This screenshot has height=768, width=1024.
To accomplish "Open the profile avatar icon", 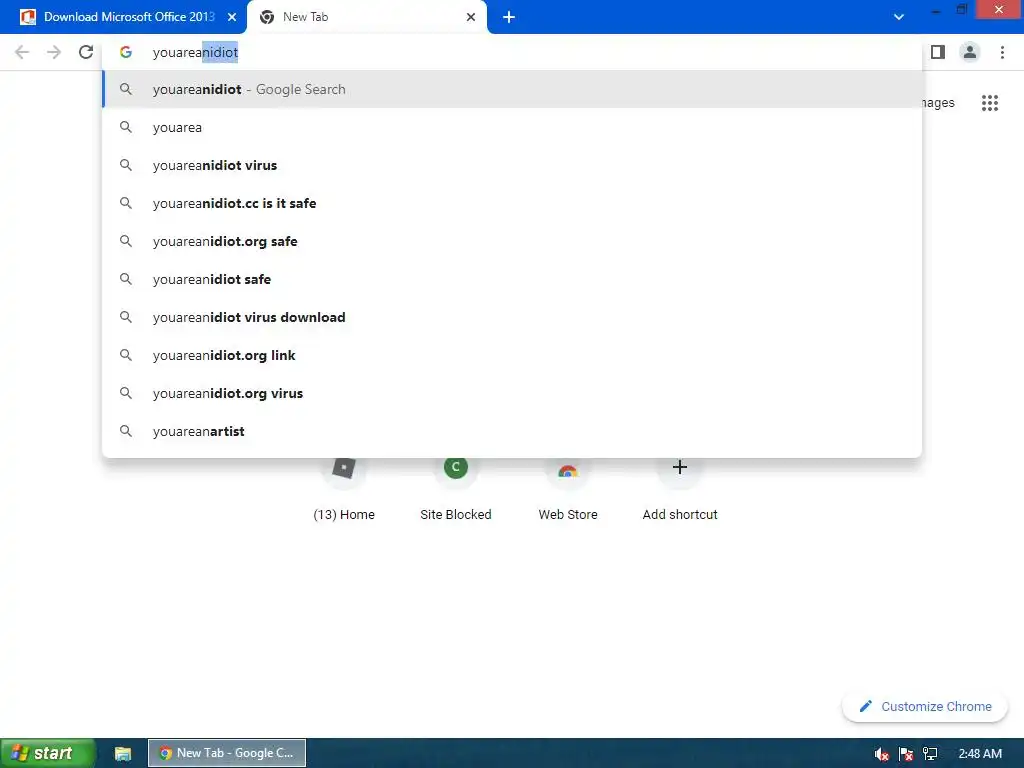I will click(970, 52).
